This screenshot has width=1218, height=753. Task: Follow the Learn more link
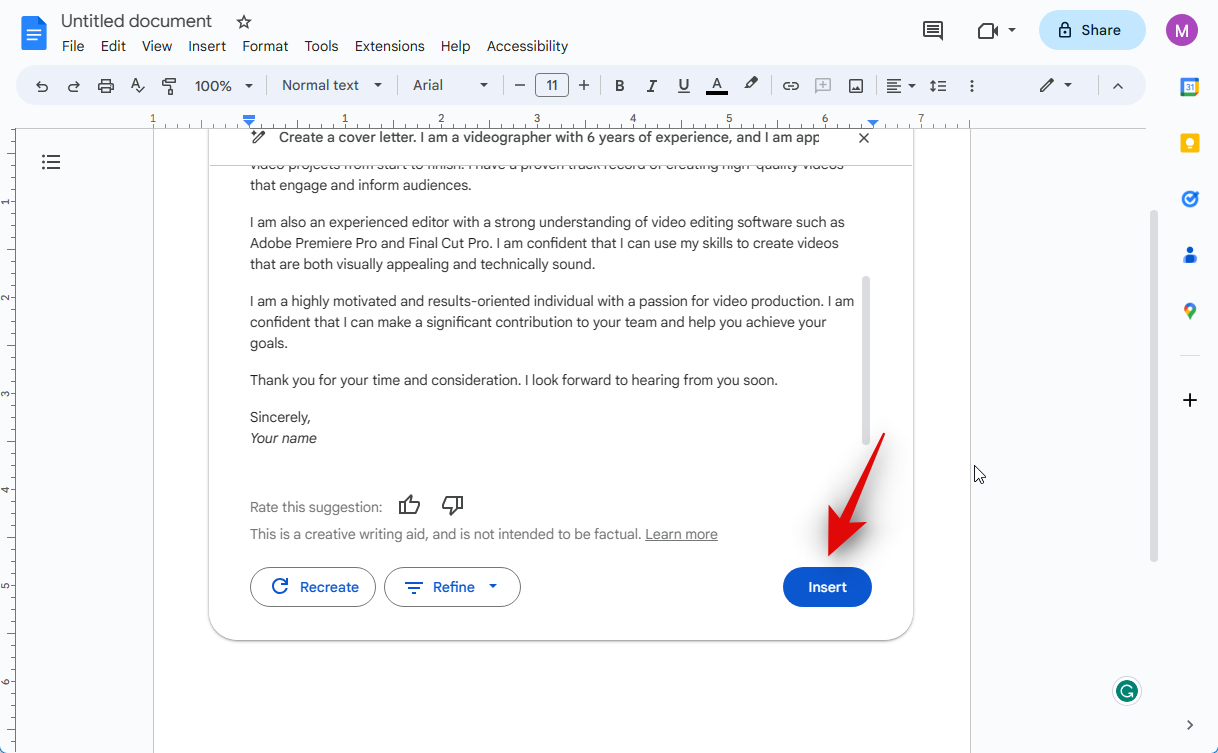point(681,534)
